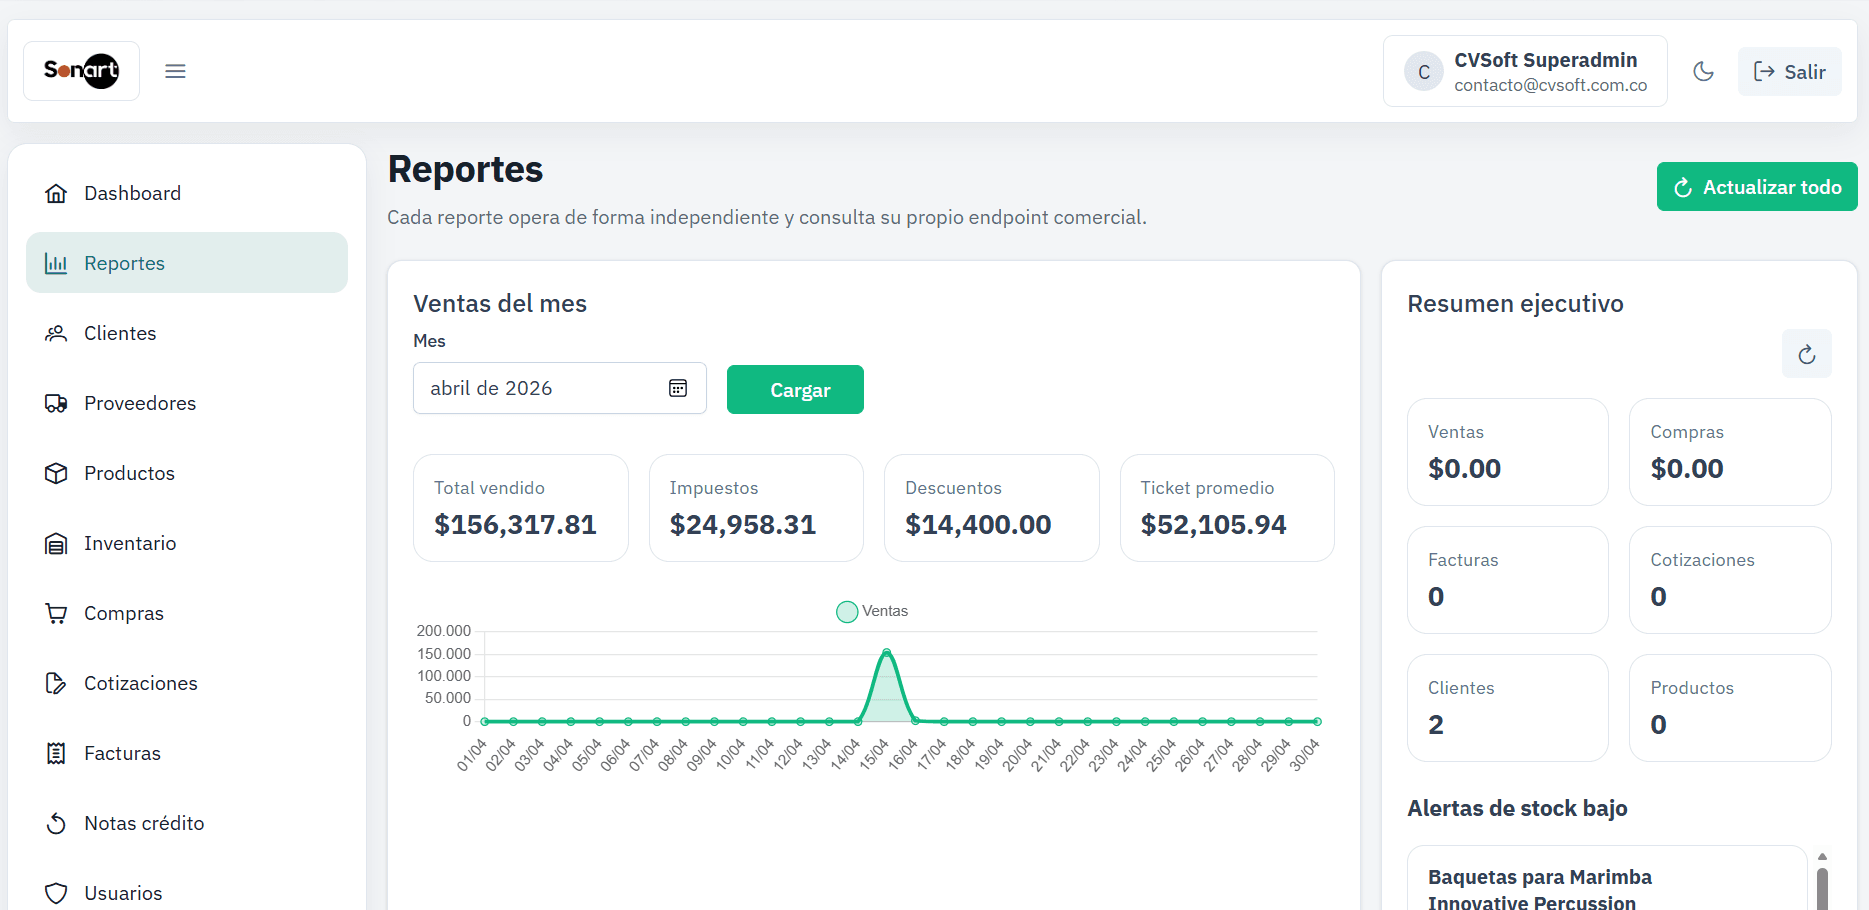Viewport: 1869px width, 910px height.
Task: Click the Compras summary card
Action: 1730,452
